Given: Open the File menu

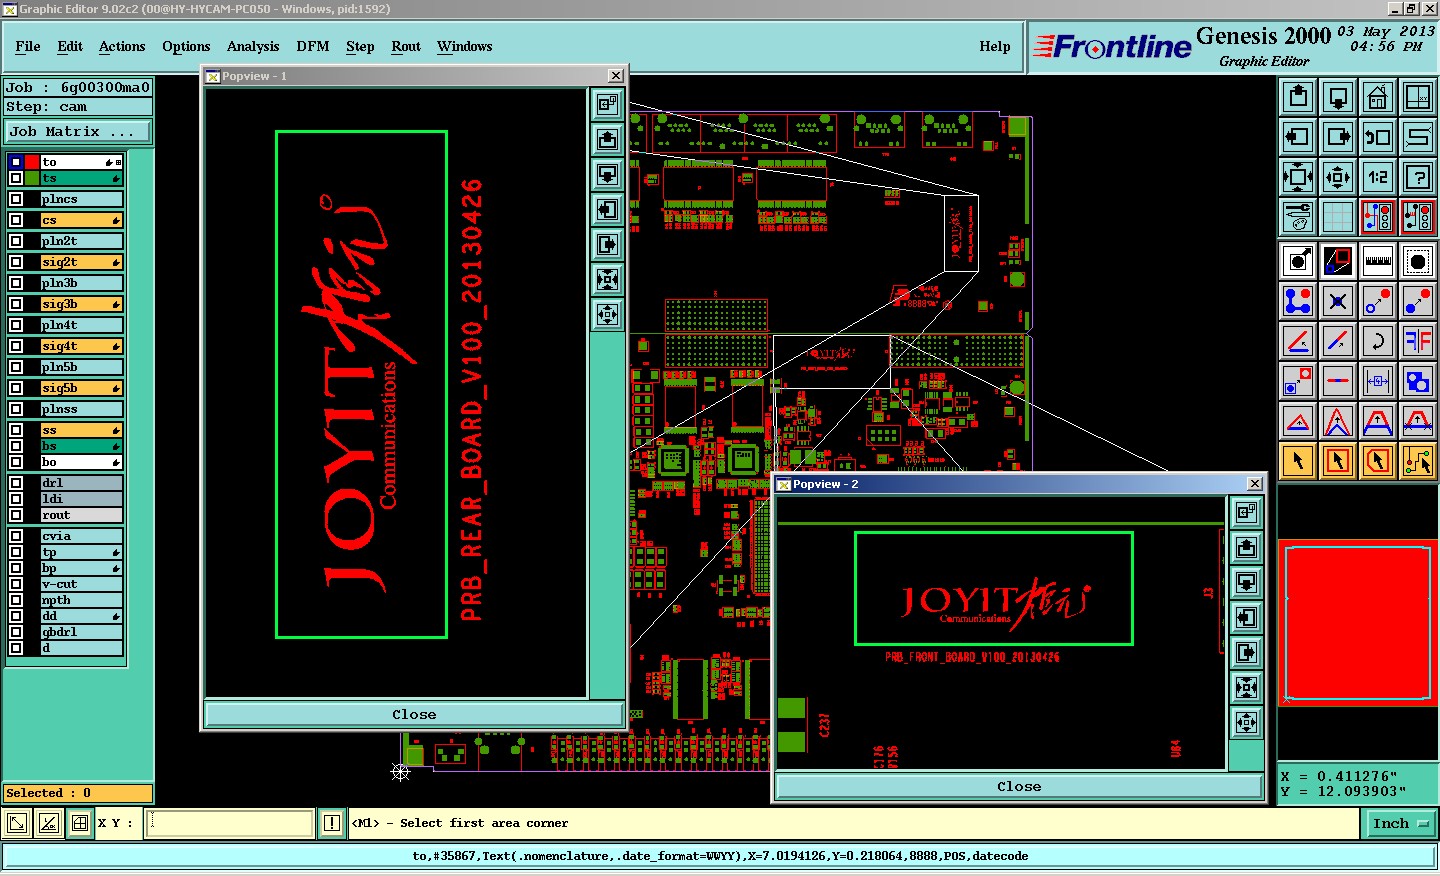Looking at the screenshot, I should tap(28, 46).
